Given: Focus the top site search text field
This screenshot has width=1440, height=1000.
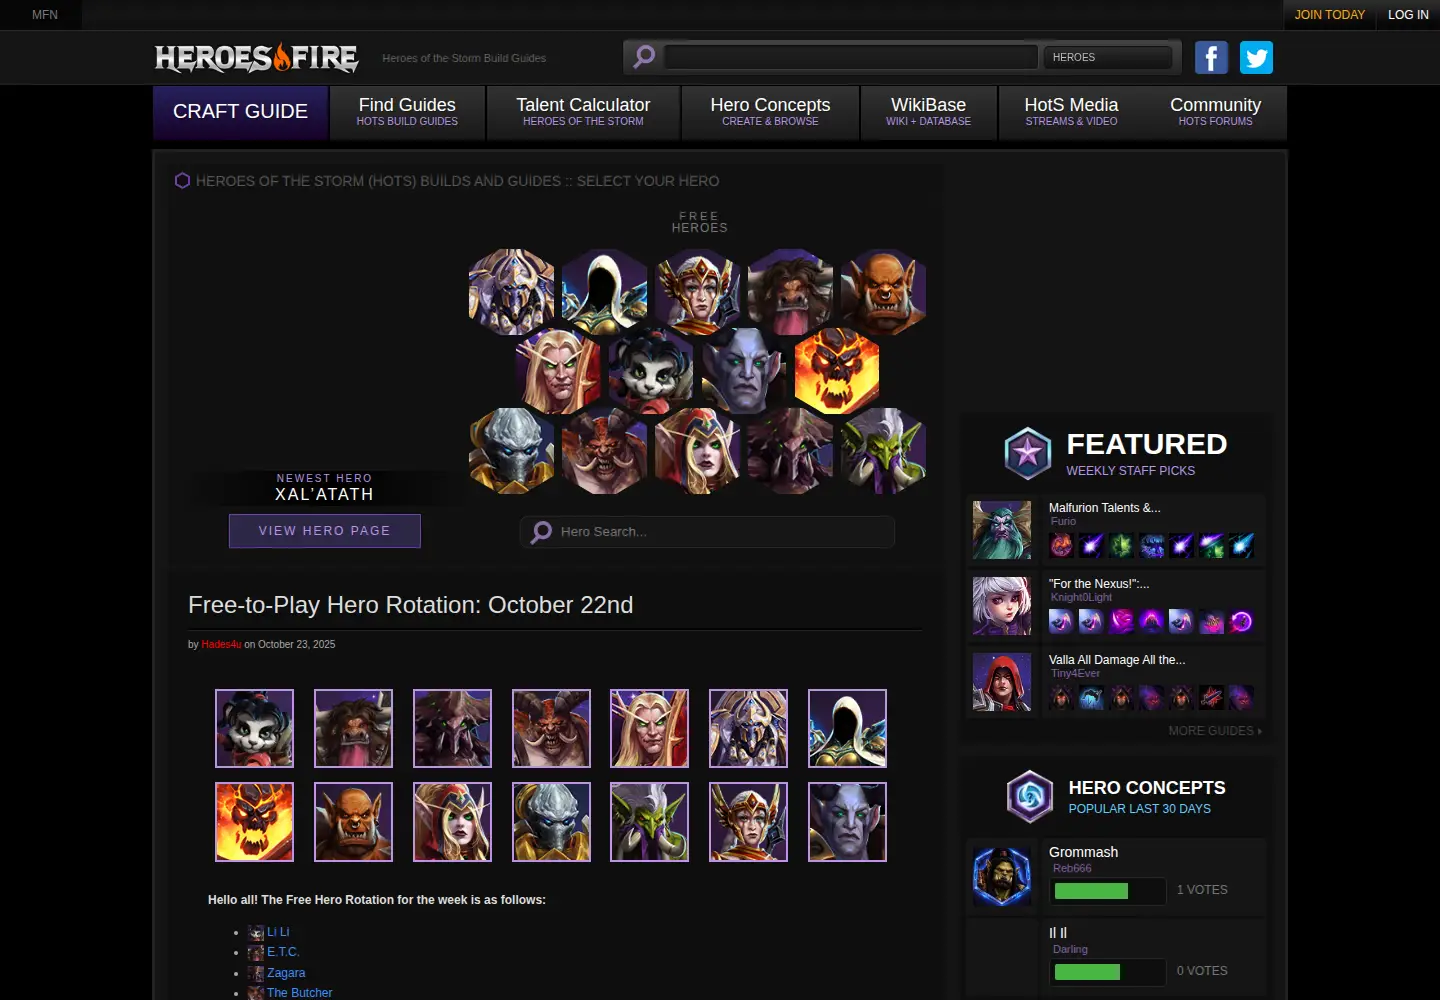Looking at the screenshot, I should pos(851,57).
